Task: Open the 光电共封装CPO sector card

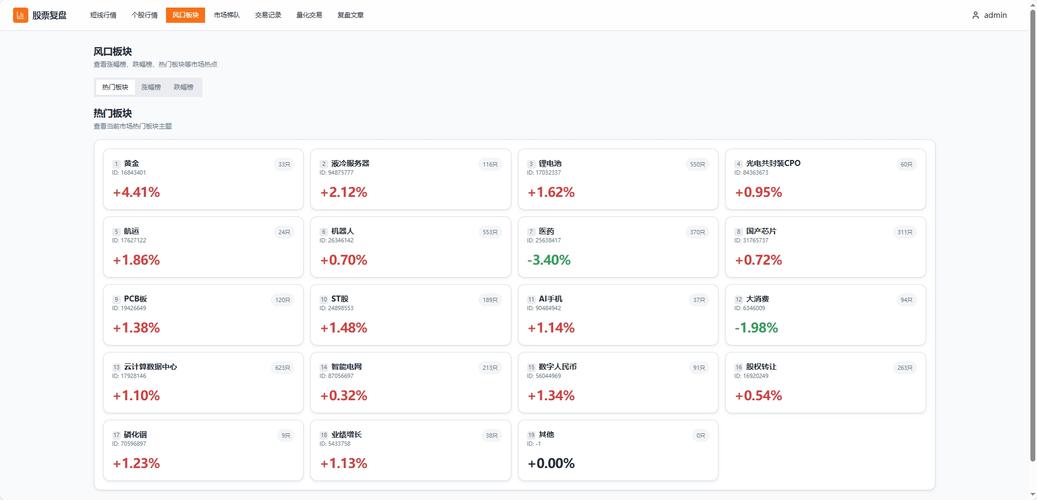Action: 825,179
